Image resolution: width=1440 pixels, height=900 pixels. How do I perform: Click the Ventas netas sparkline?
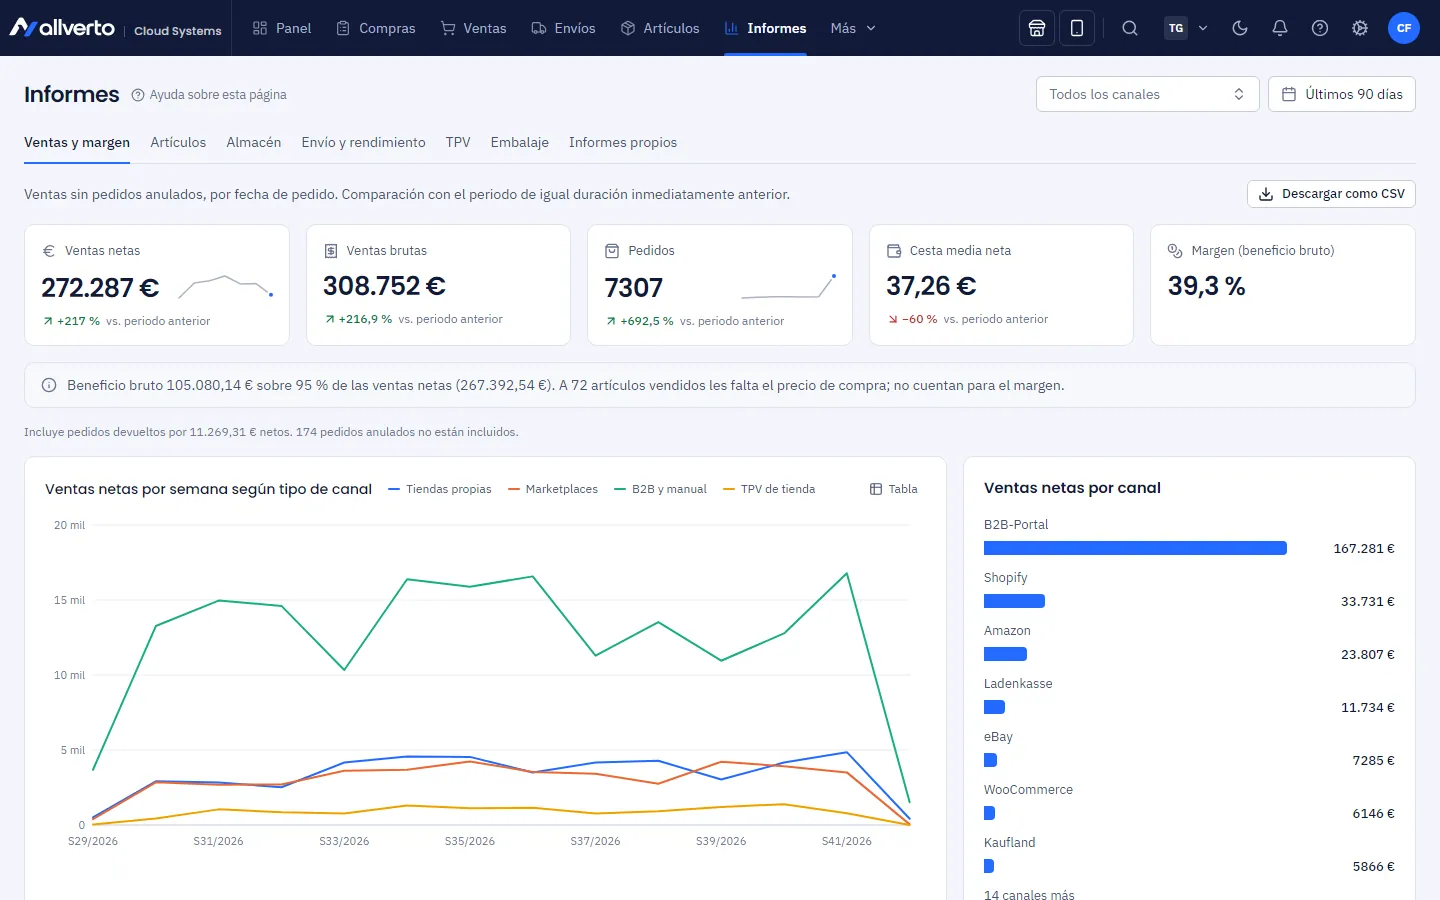click(x=225, y=287)
